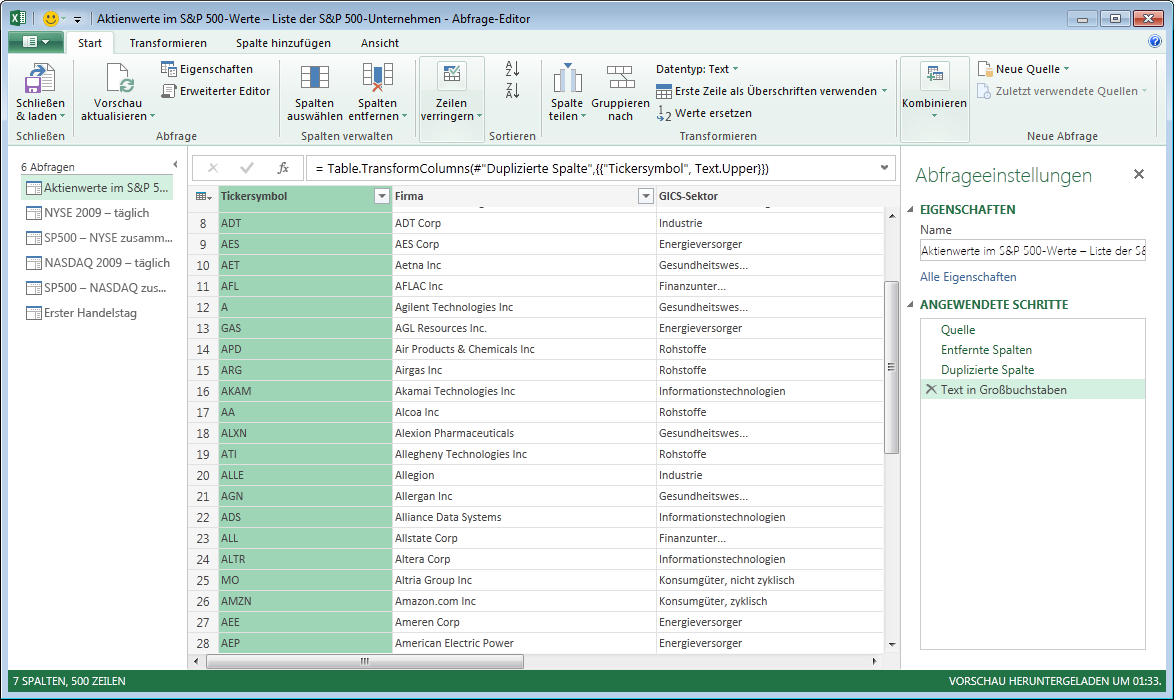This screenshot has width=1174, height=700.
Task: Click cell AFLAC Inc
Action: [x=524, y=286]
